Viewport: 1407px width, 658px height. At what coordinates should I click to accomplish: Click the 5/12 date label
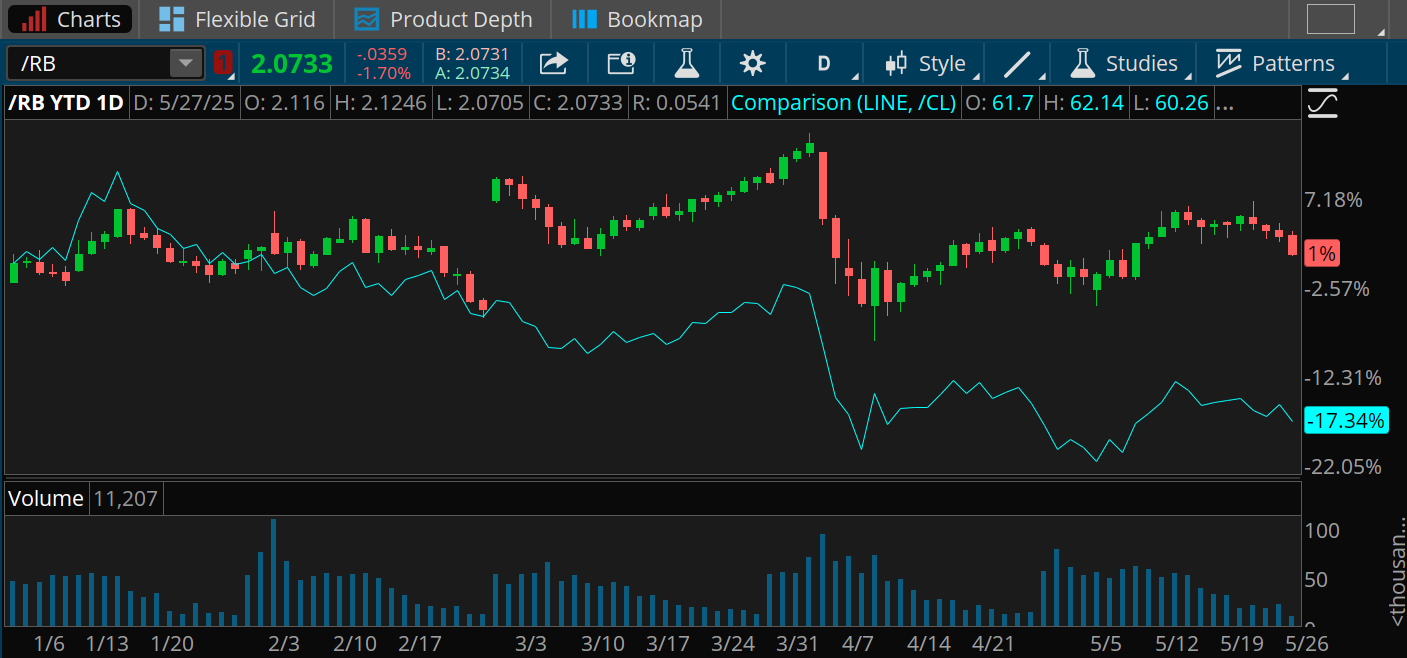1176,643
